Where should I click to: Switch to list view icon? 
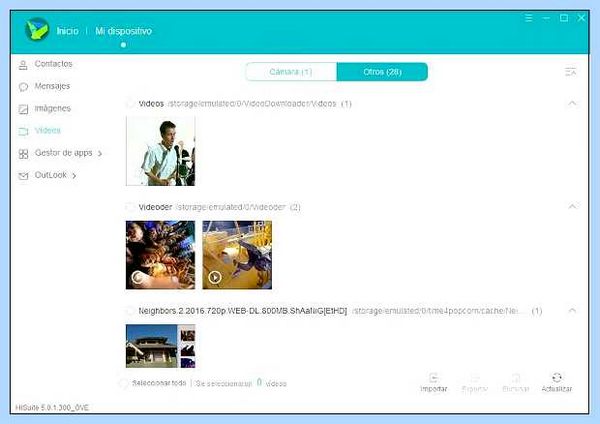click(571, 72)
